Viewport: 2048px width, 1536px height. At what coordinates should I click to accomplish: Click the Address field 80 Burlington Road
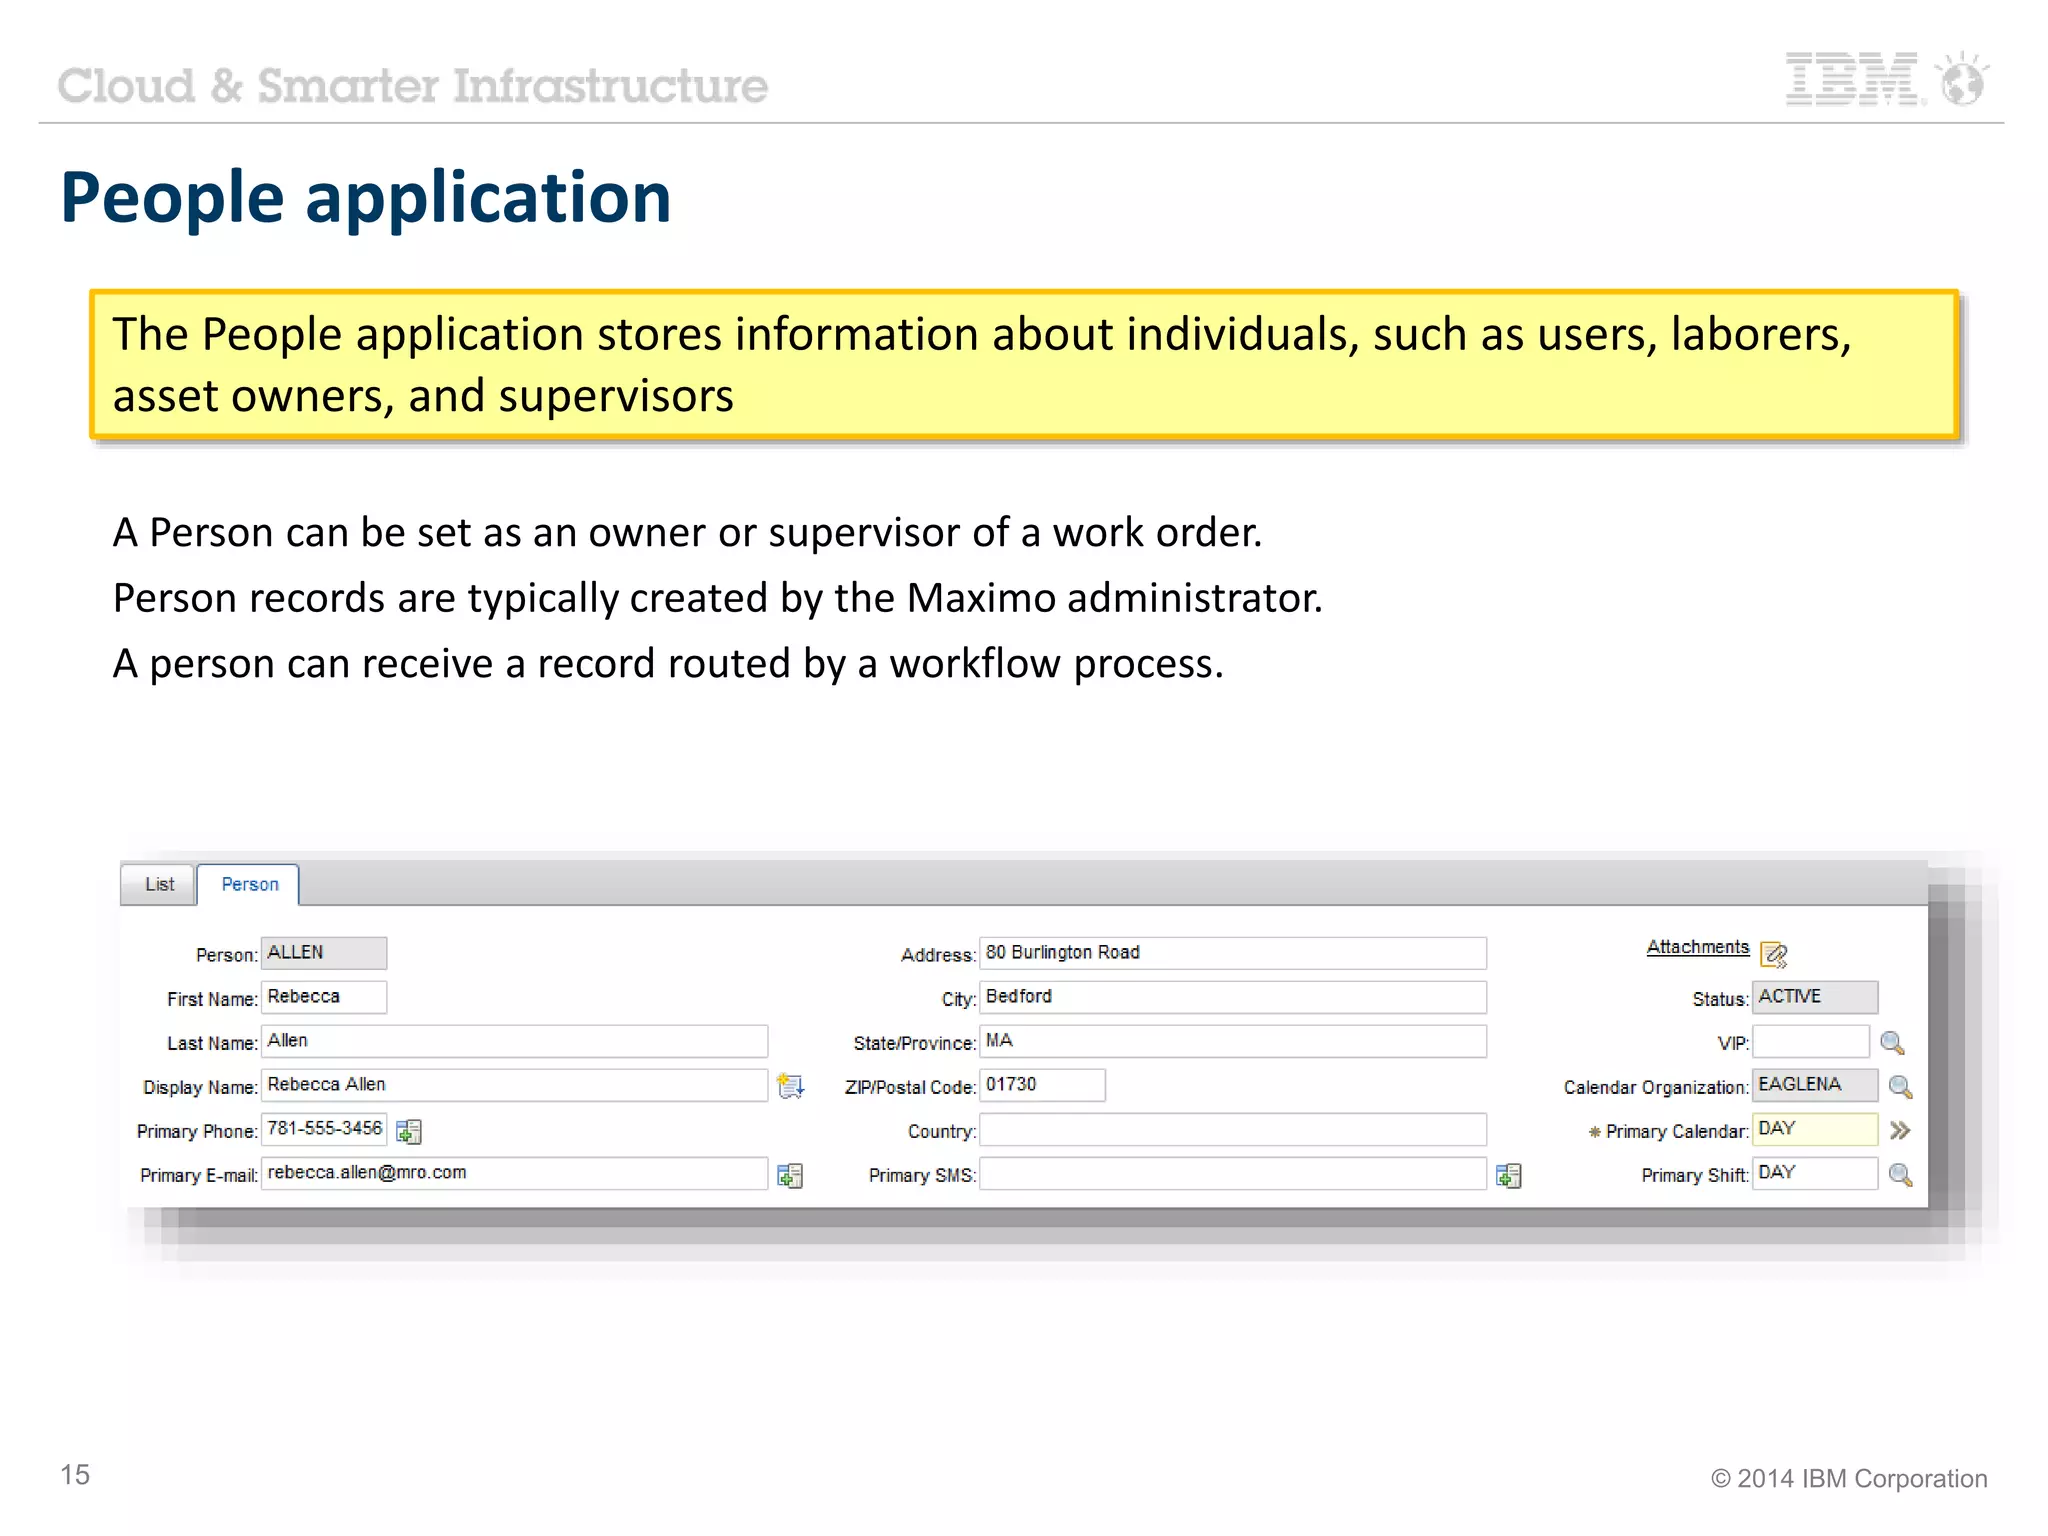[x=1233, y=953]
